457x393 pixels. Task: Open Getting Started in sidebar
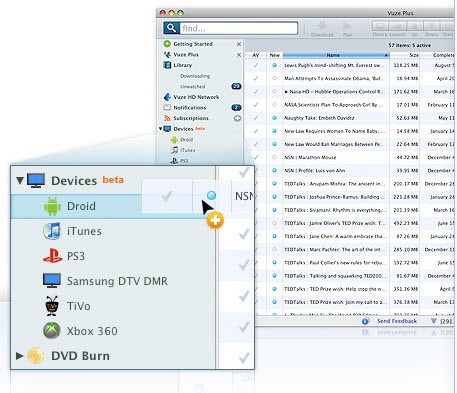[x=193, y=44]
